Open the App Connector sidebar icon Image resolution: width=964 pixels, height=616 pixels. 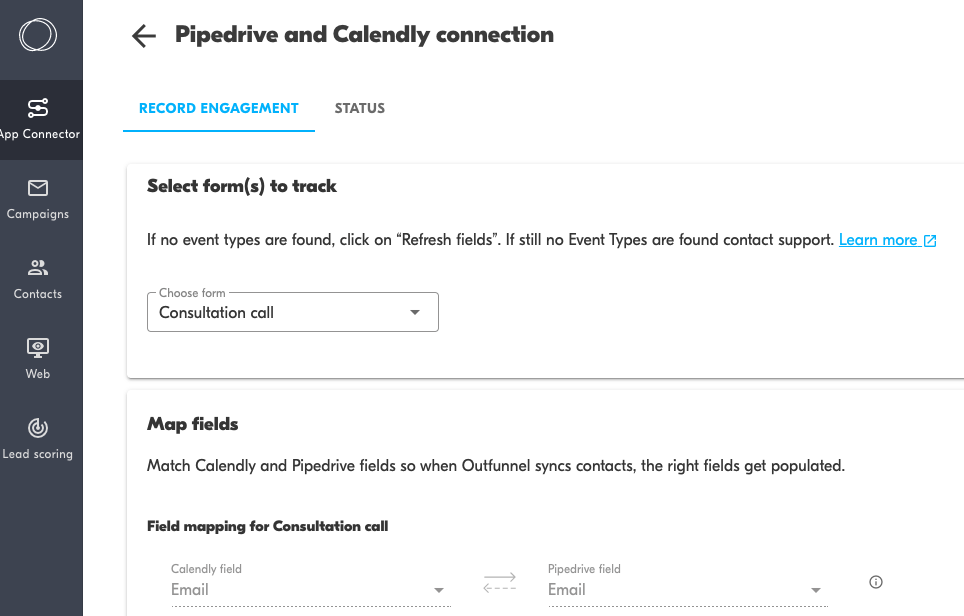tap(38, 108)
